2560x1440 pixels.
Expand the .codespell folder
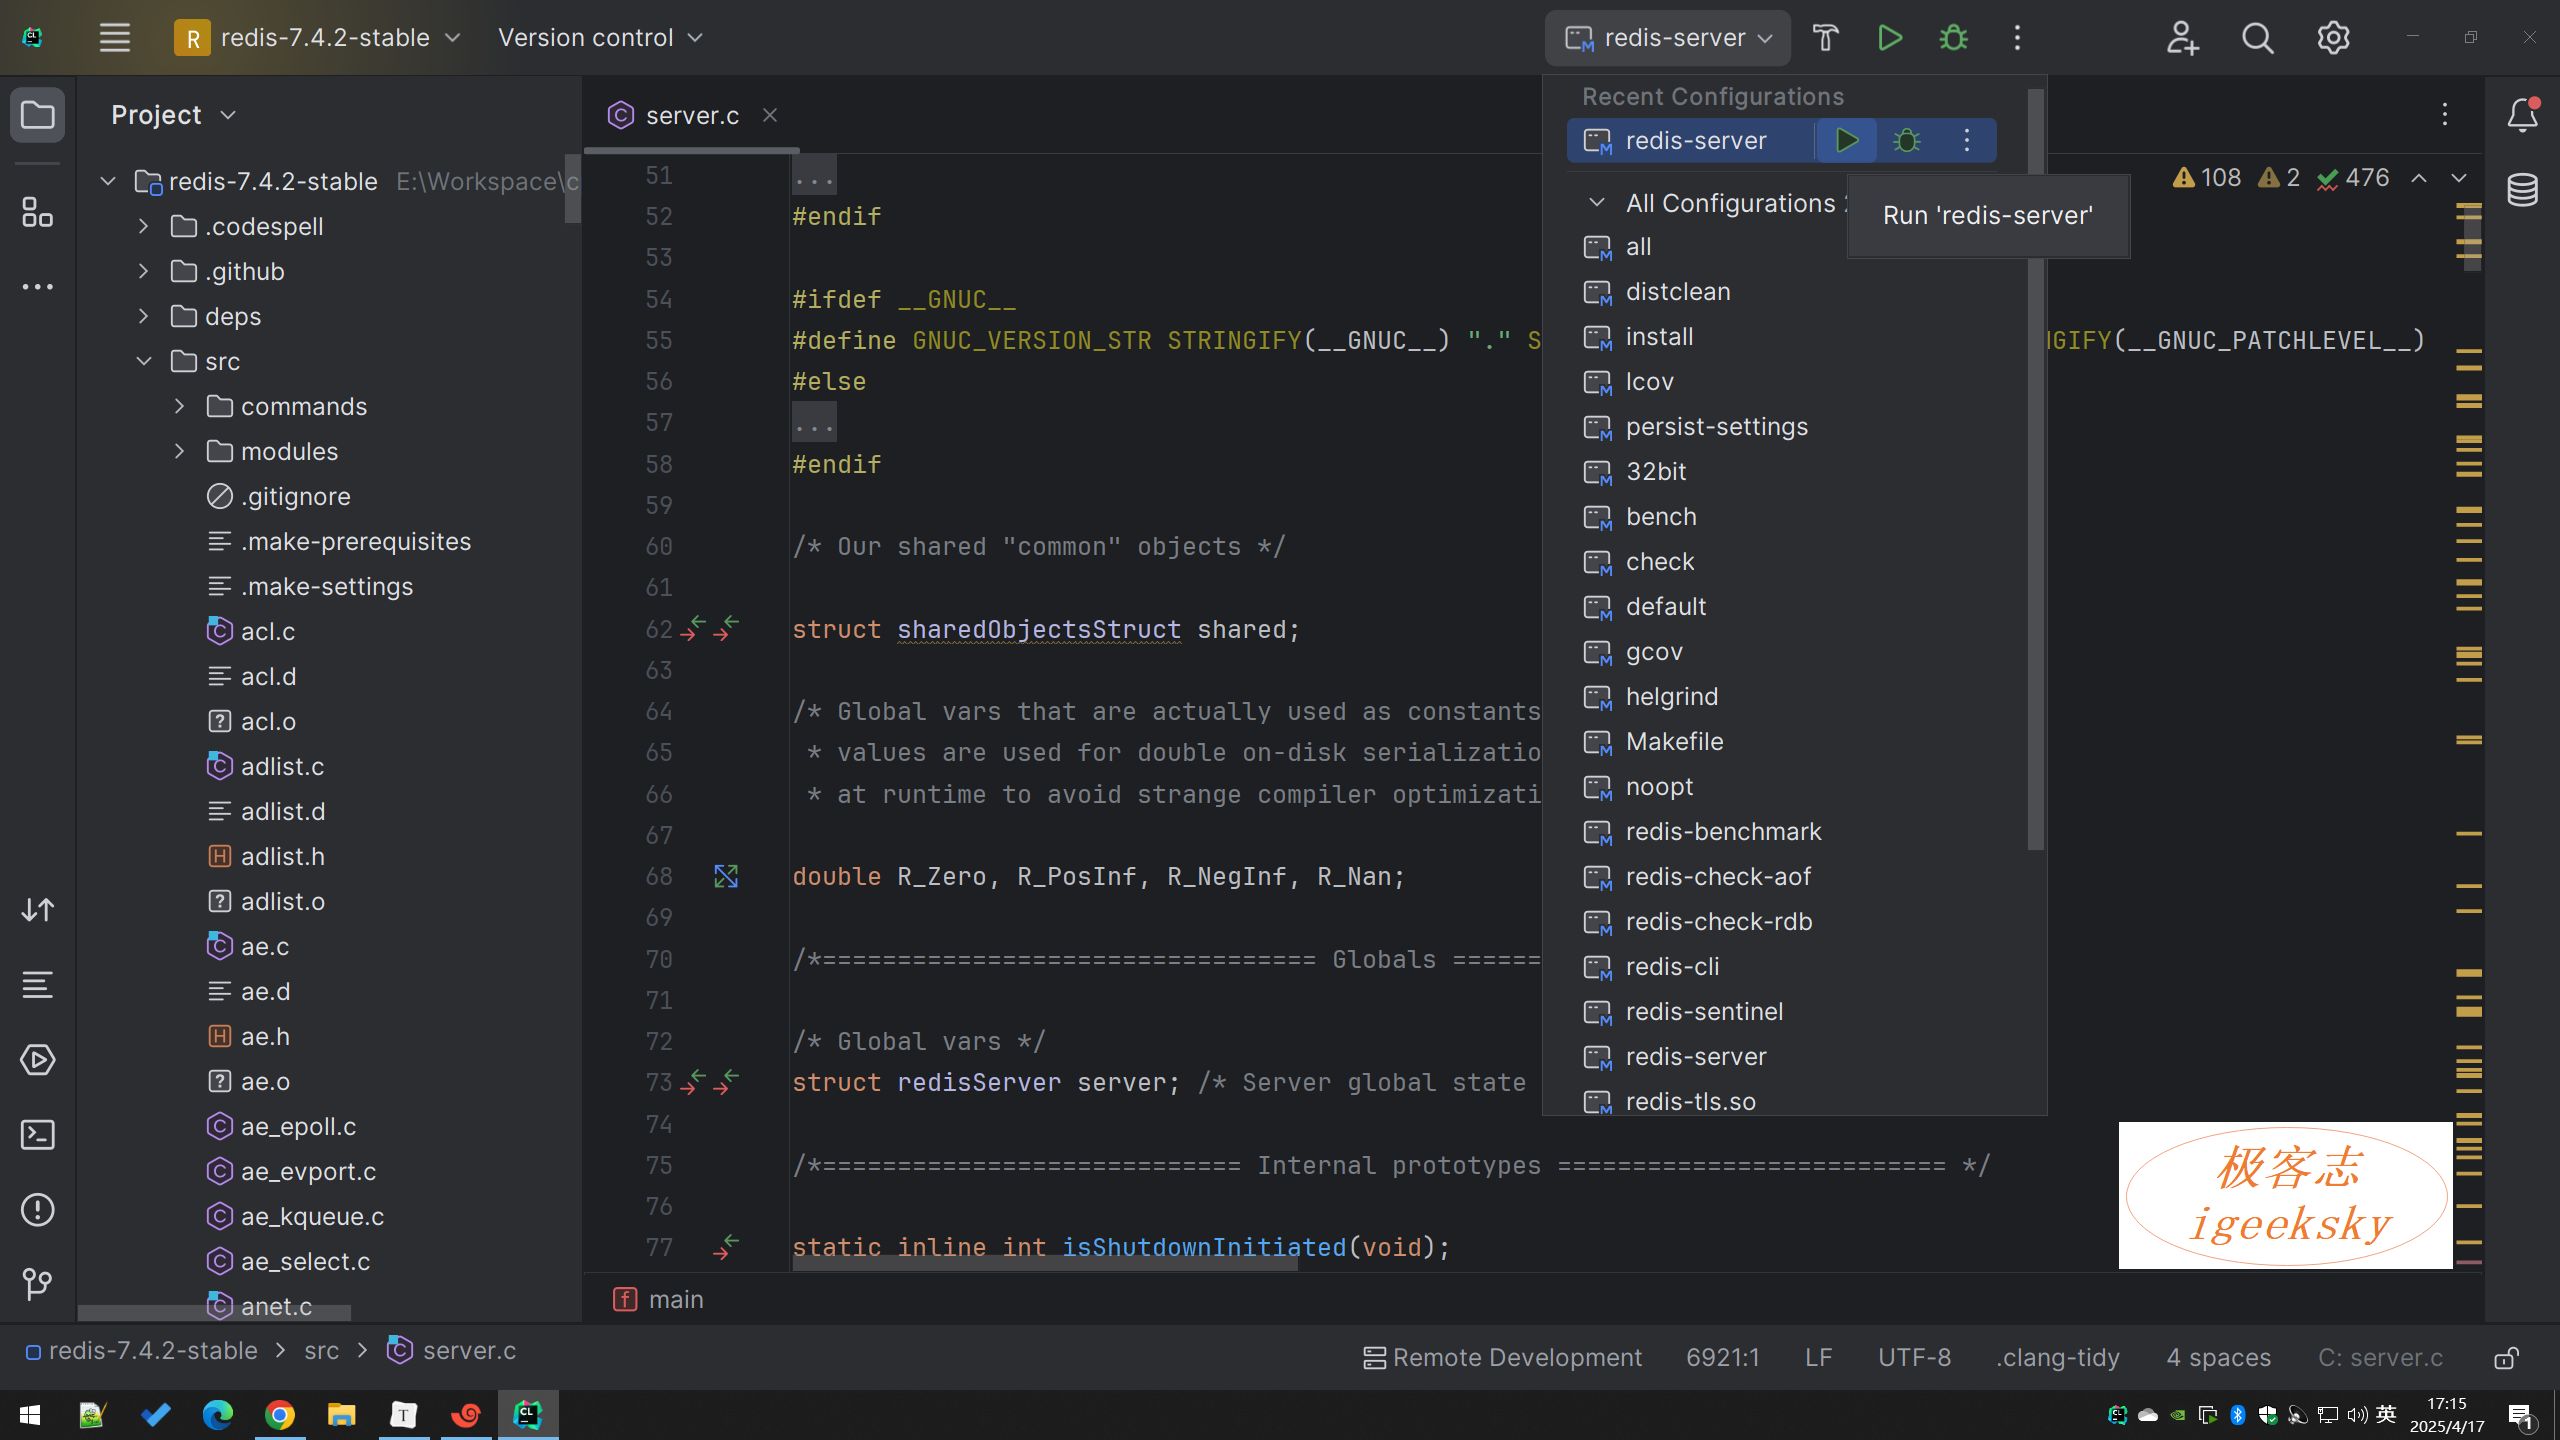pyautogui.click(x=144, y=226)
